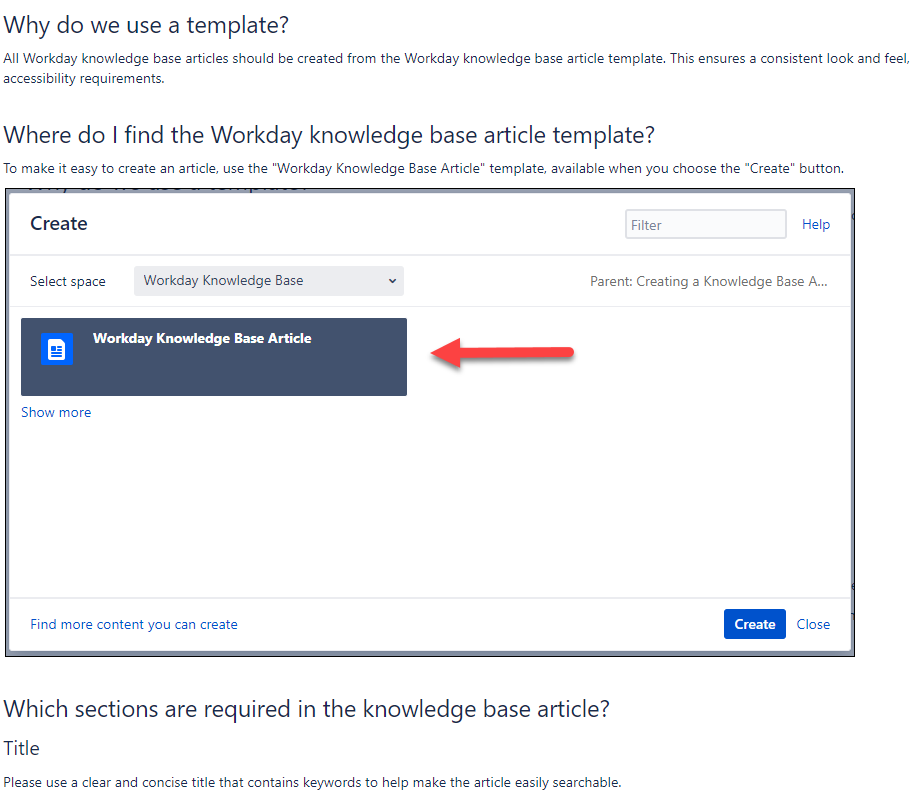Open Find more content you can create
The height and width of the screenshot is (803, 912).
[x=134, y=624]
